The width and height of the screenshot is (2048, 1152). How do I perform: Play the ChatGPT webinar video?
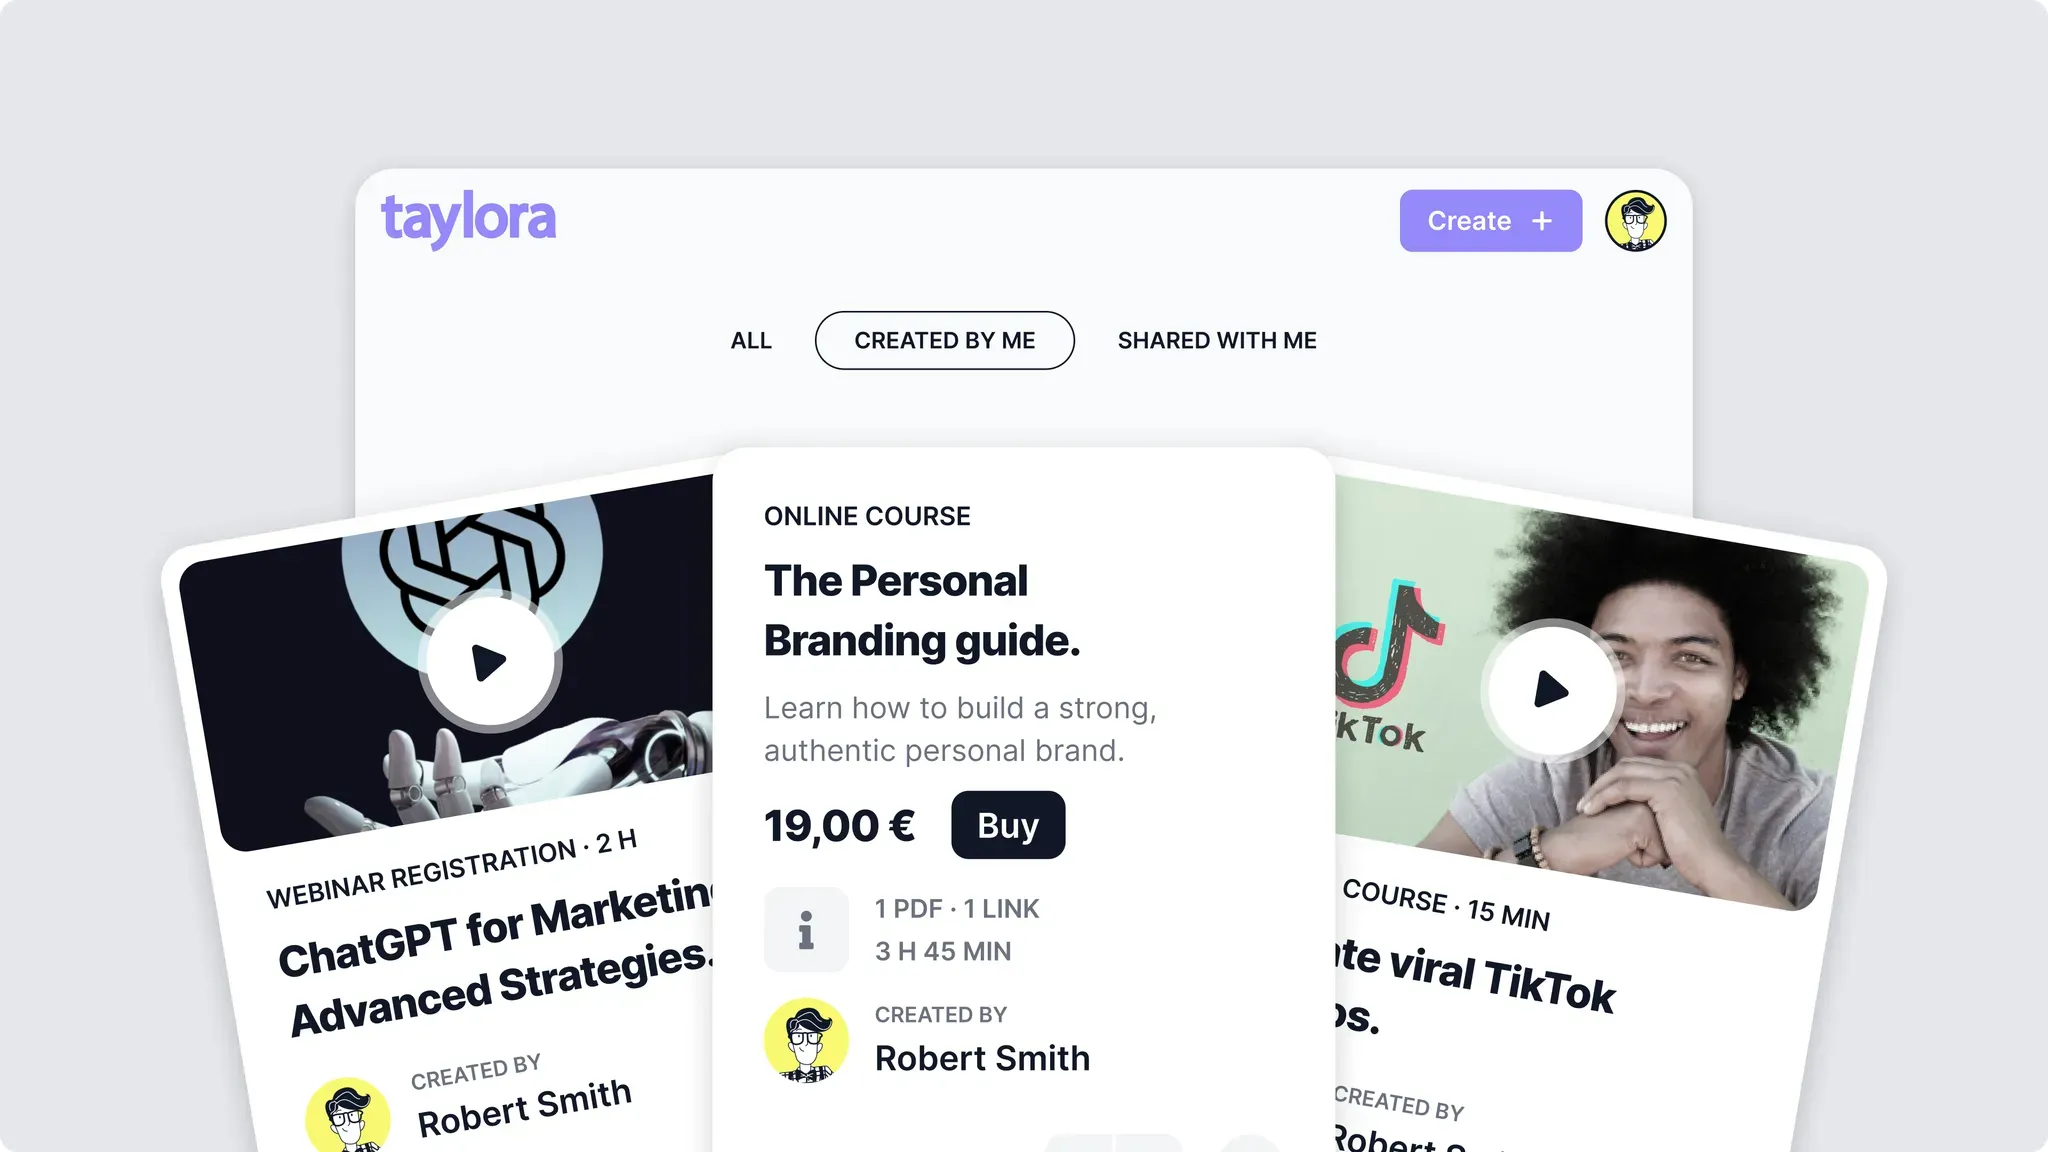[490, 661]
